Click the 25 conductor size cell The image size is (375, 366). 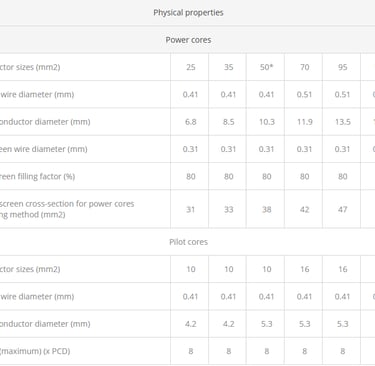point(191,67)
